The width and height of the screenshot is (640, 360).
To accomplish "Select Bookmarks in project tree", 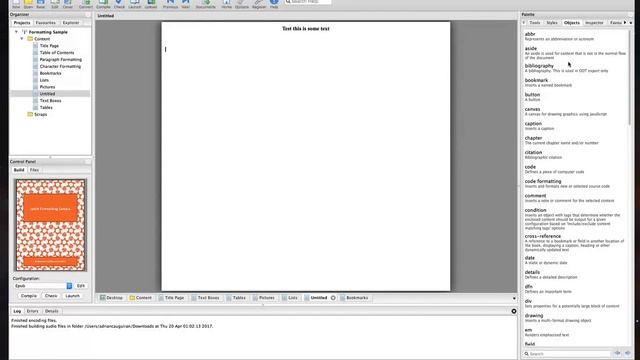I will [50, 73].
